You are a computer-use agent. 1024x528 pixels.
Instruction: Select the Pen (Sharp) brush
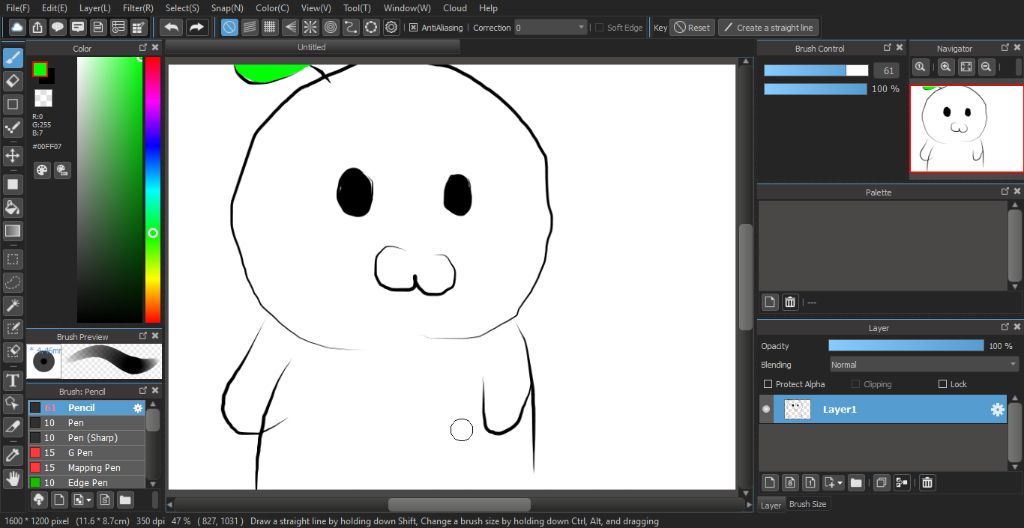(x=86, y=437)
